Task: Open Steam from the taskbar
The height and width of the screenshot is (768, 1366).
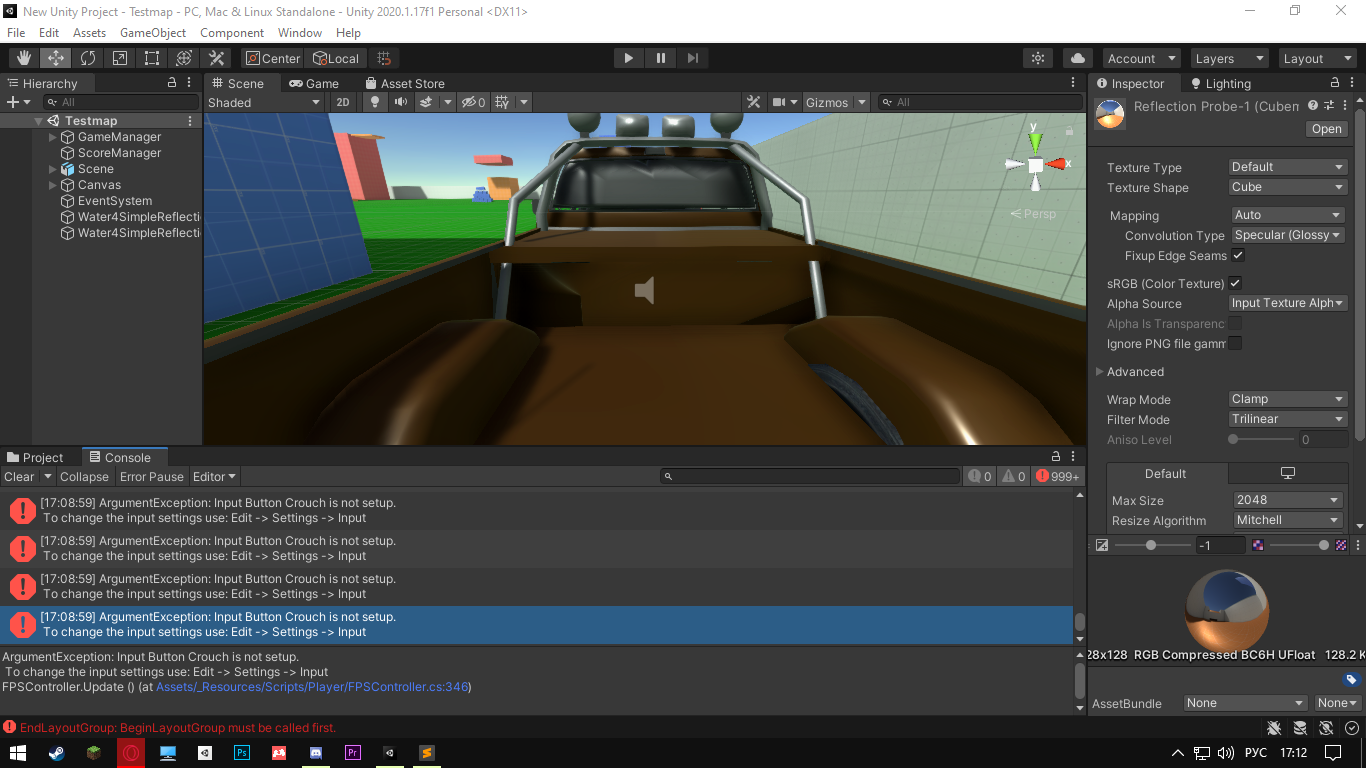Action: tap(56, 753)
